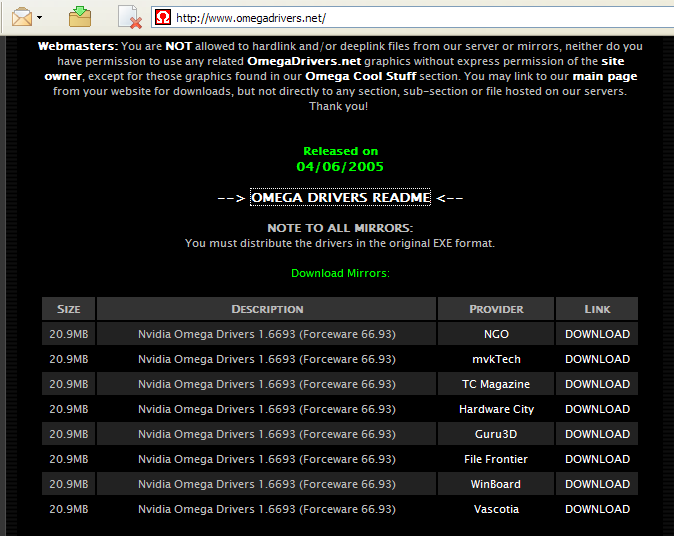Click the Thank you! text line
This screenshot has height=536, width=674.
[338, 106]
